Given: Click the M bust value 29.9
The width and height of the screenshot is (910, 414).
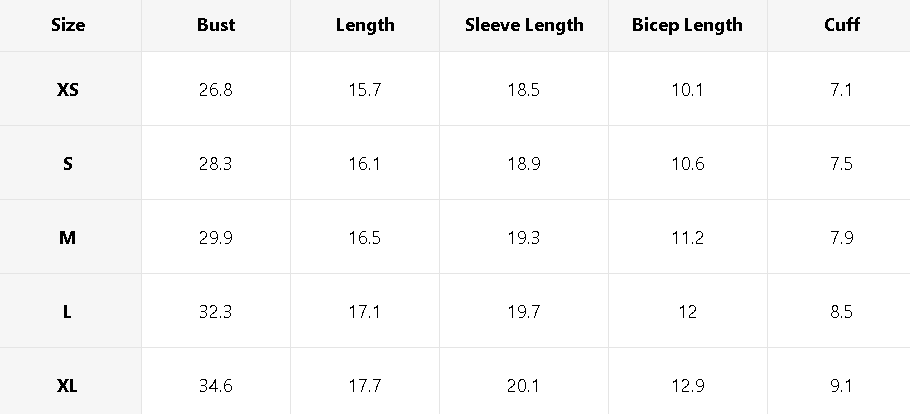Looking at the screenshot, I should click(216, 237).
